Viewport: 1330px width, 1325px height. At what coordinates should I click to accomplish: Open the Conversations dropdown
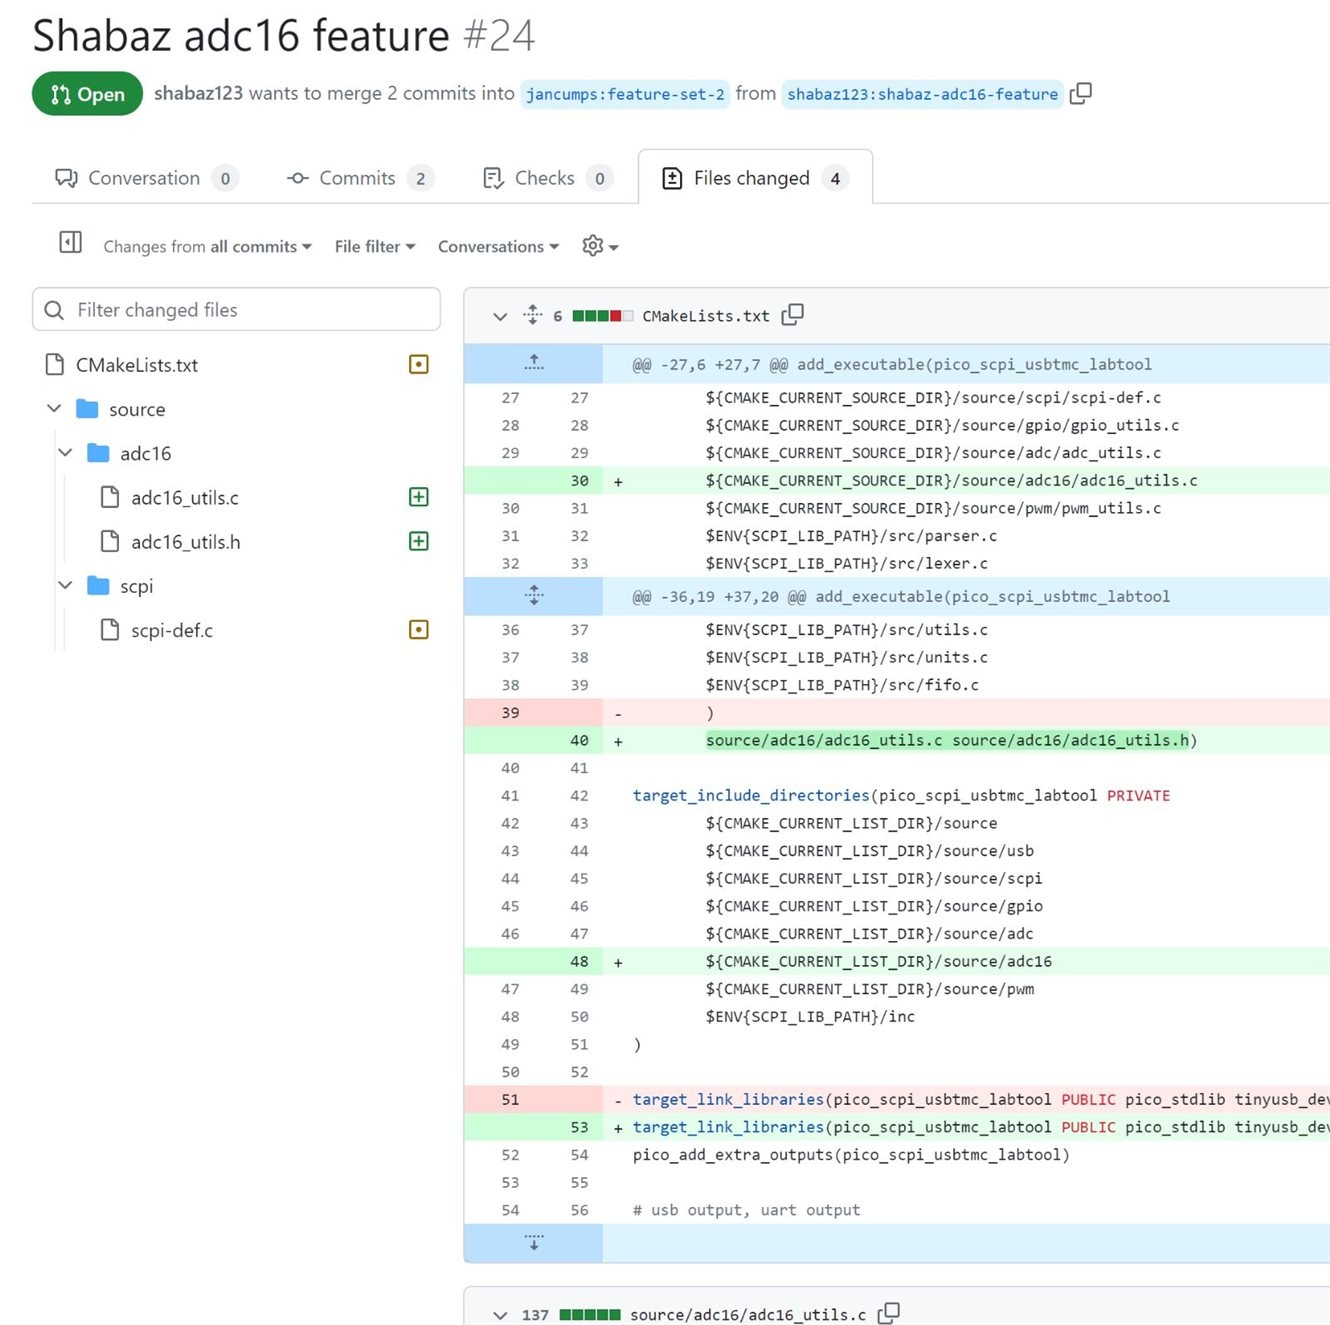coord(498,246)
